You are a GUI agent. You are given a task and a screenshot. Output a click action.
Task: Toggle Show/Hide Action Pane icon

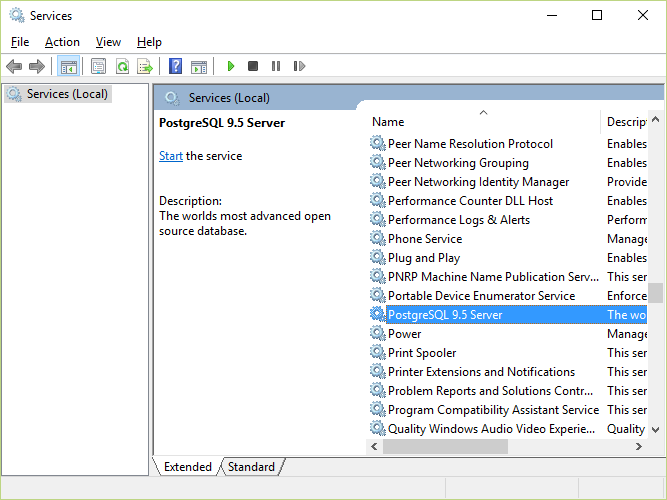pos(199,66)
